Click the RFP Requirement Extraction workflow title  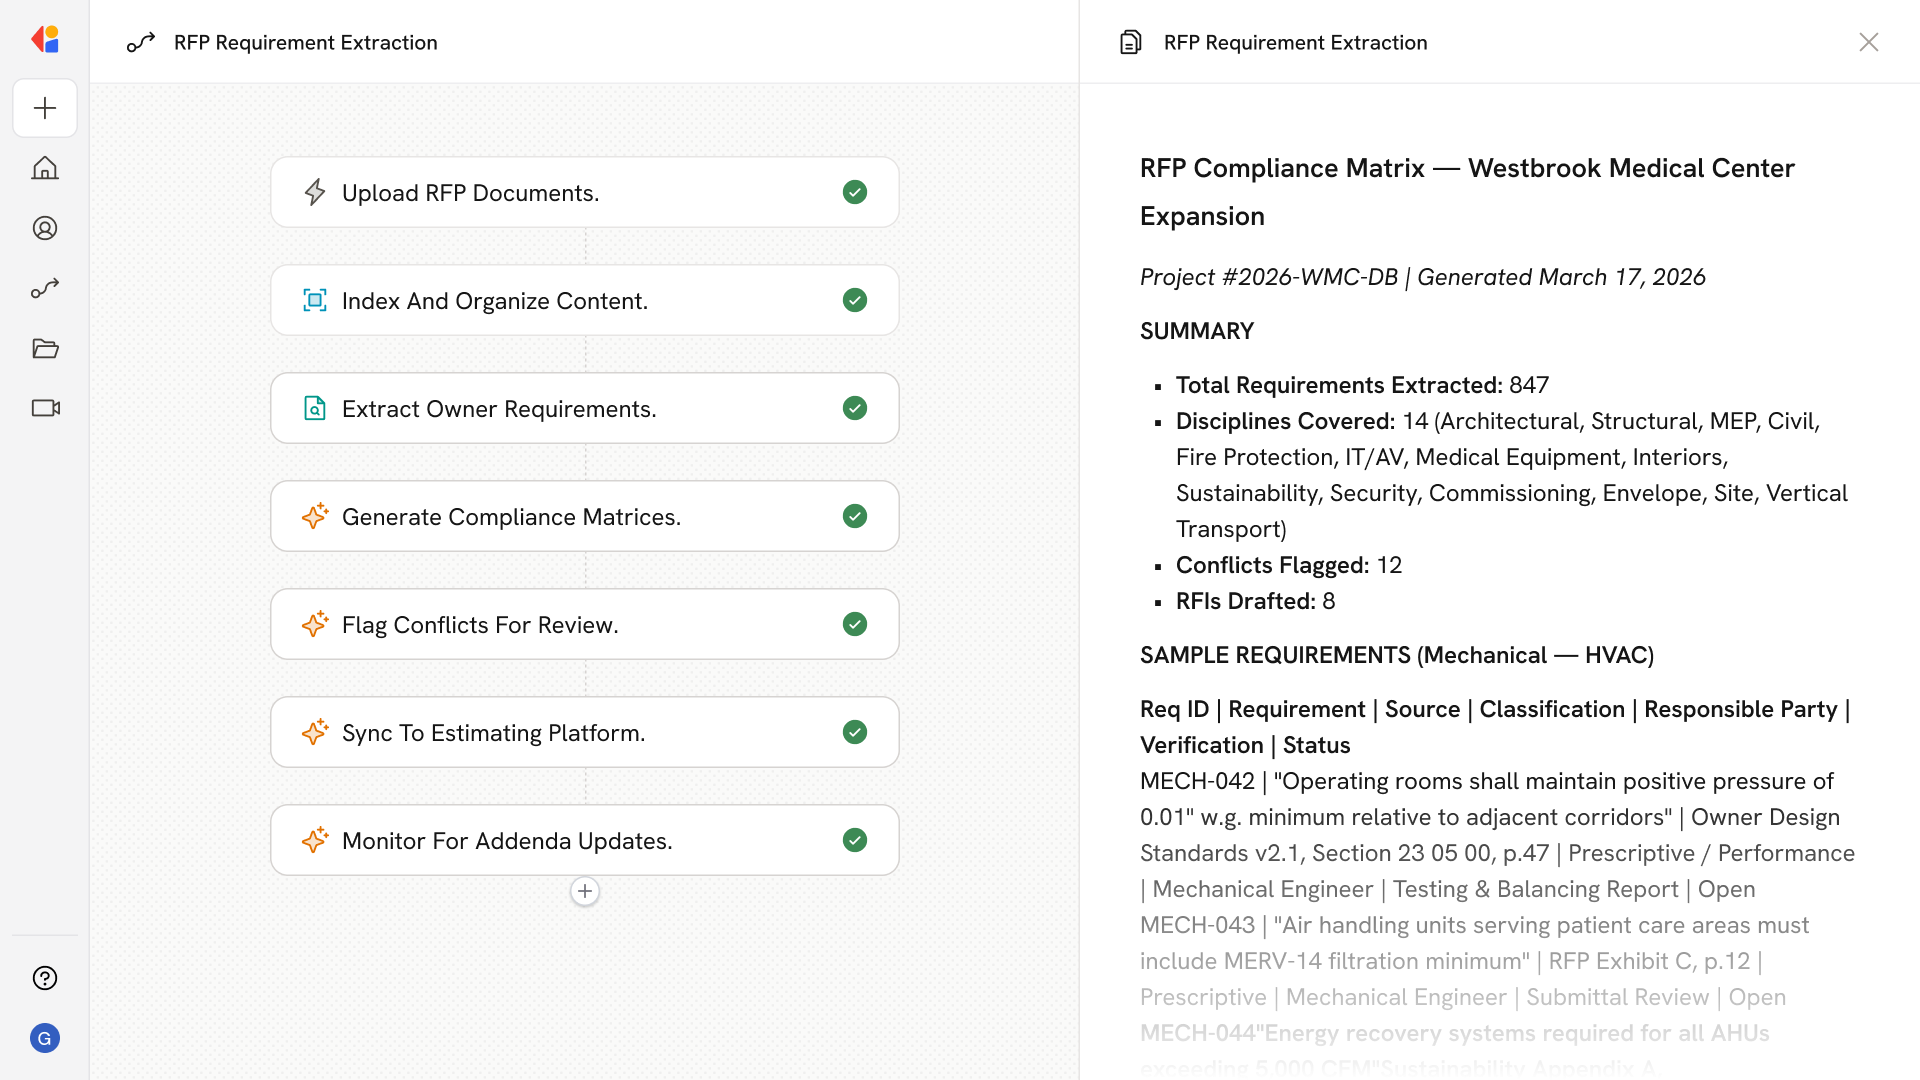pyautogui.click(x=305, y=42)
